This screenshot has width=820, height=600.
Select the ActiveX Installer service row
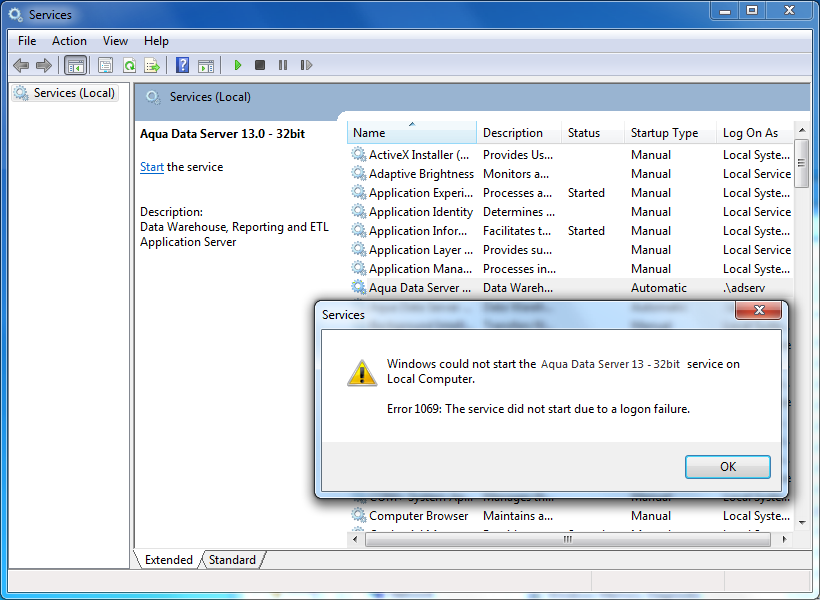click(571, 154)
